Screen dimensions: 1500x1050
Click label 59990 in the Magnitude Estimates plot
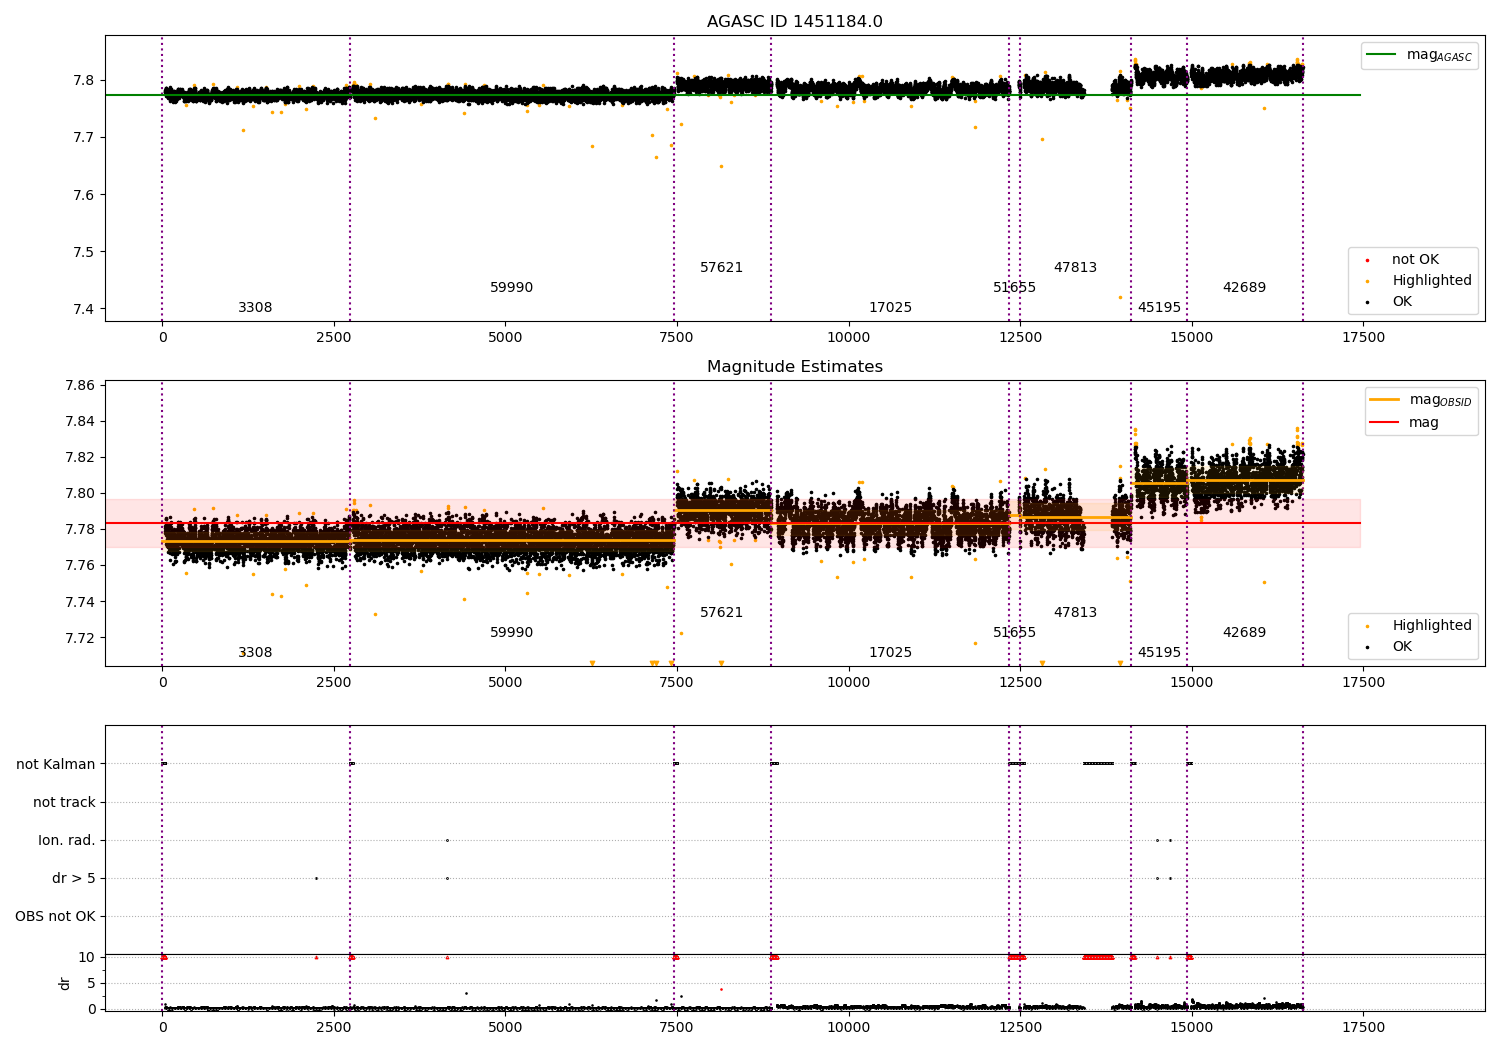click(x=511, y=633)
